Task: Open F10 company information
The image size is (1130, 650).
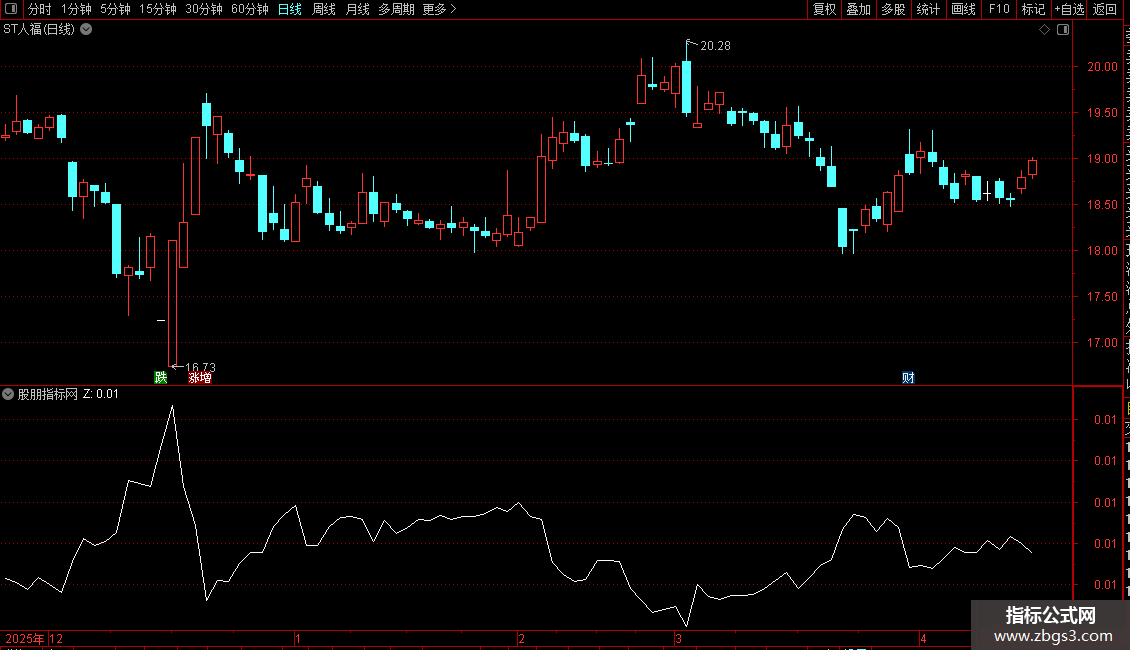Action: pyautogui.click(x=999, y=9)
